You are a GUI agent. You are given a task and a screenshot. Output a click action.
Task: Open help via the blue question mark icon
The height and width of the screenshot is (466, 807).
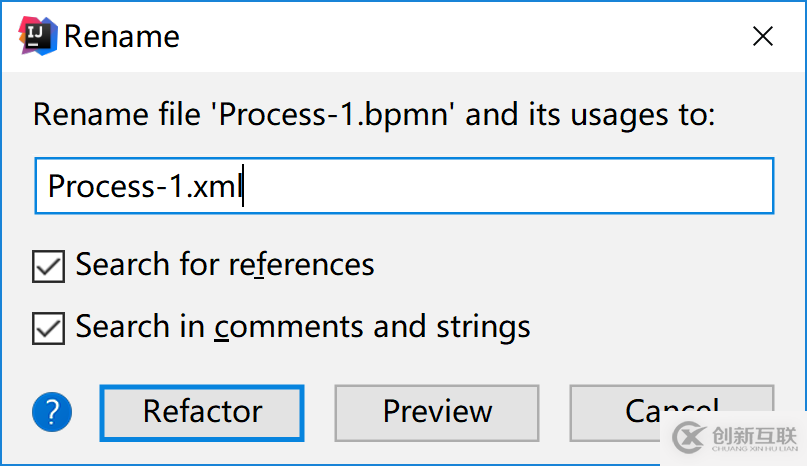52,411
